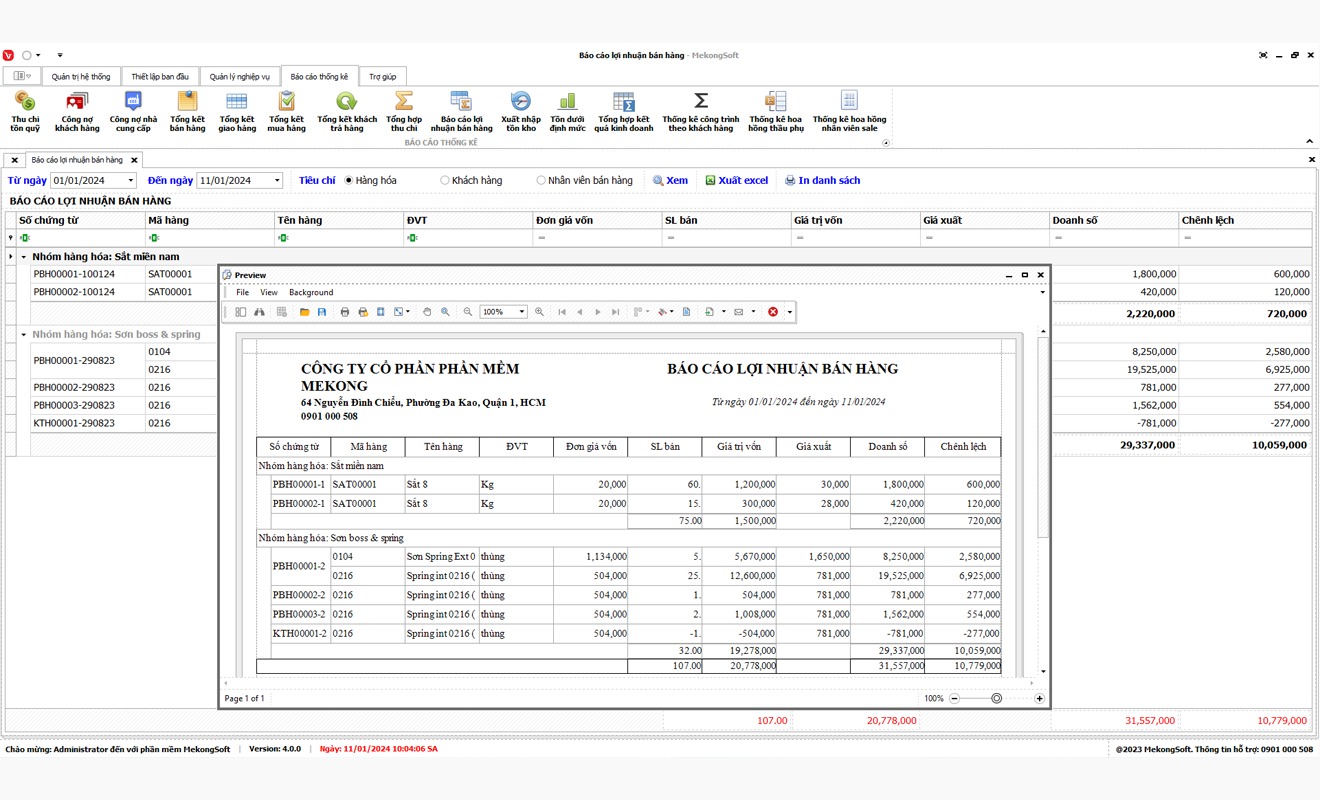Open Thống kê hoa hồng thầu phụ
This screenshot has height=800, width=1320.
(776, 112)
